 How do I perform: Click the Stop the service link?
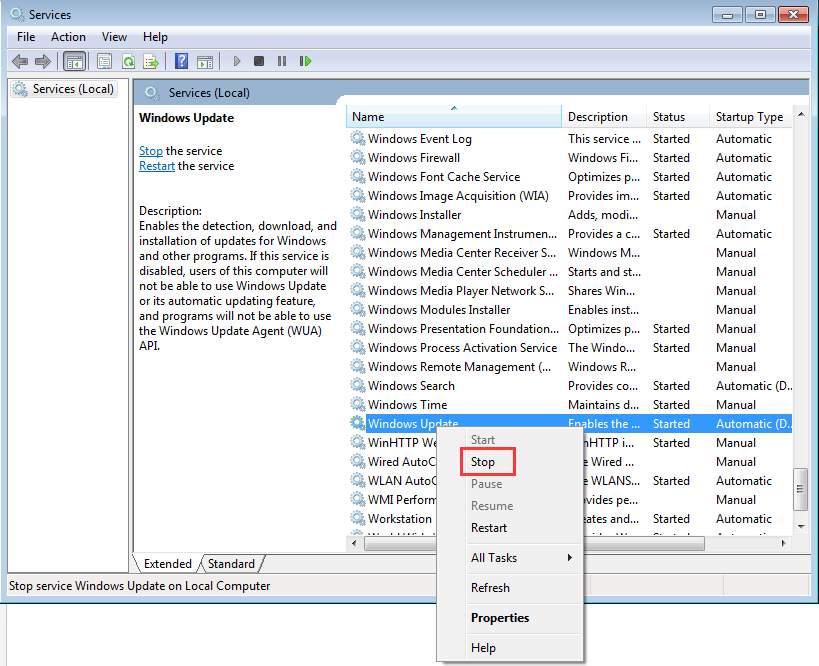point(150,151)
